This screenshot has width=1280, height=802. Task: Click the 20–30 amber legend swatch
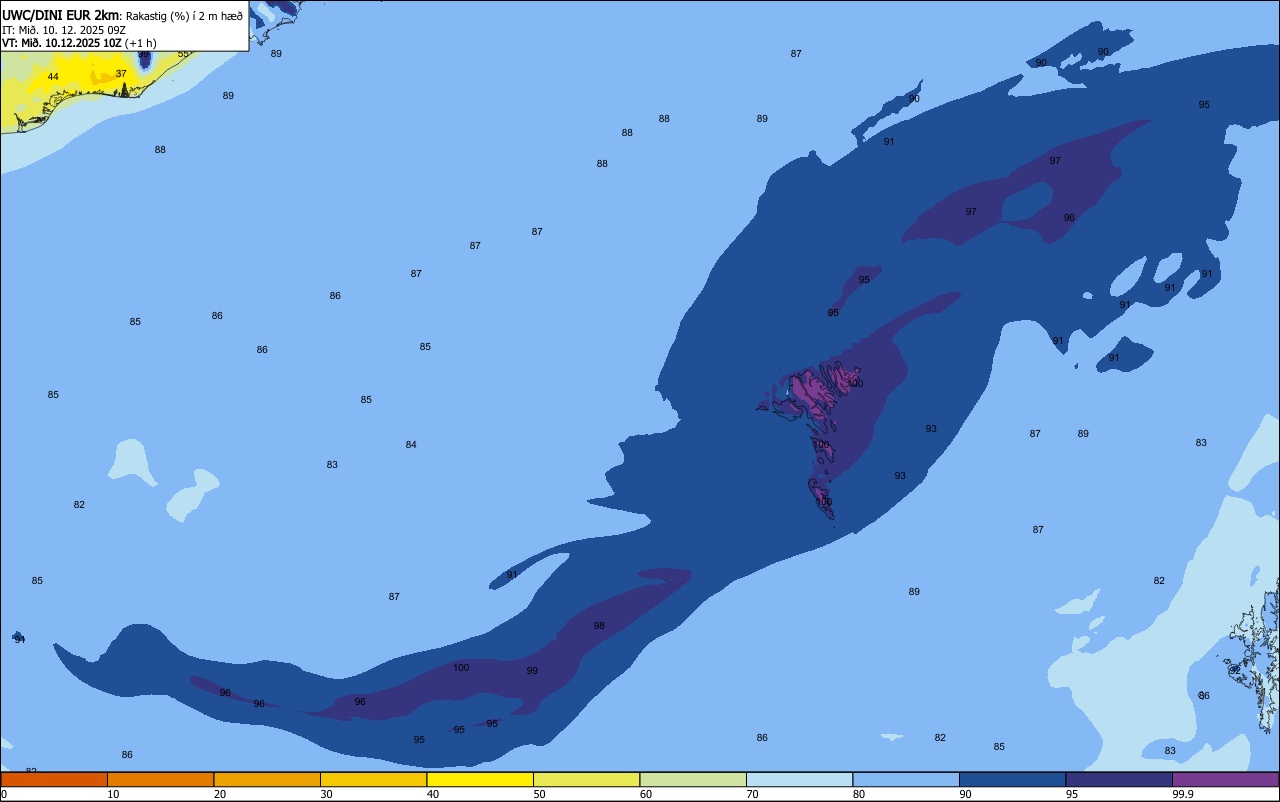pyautogui.click(x=267, y=779)
